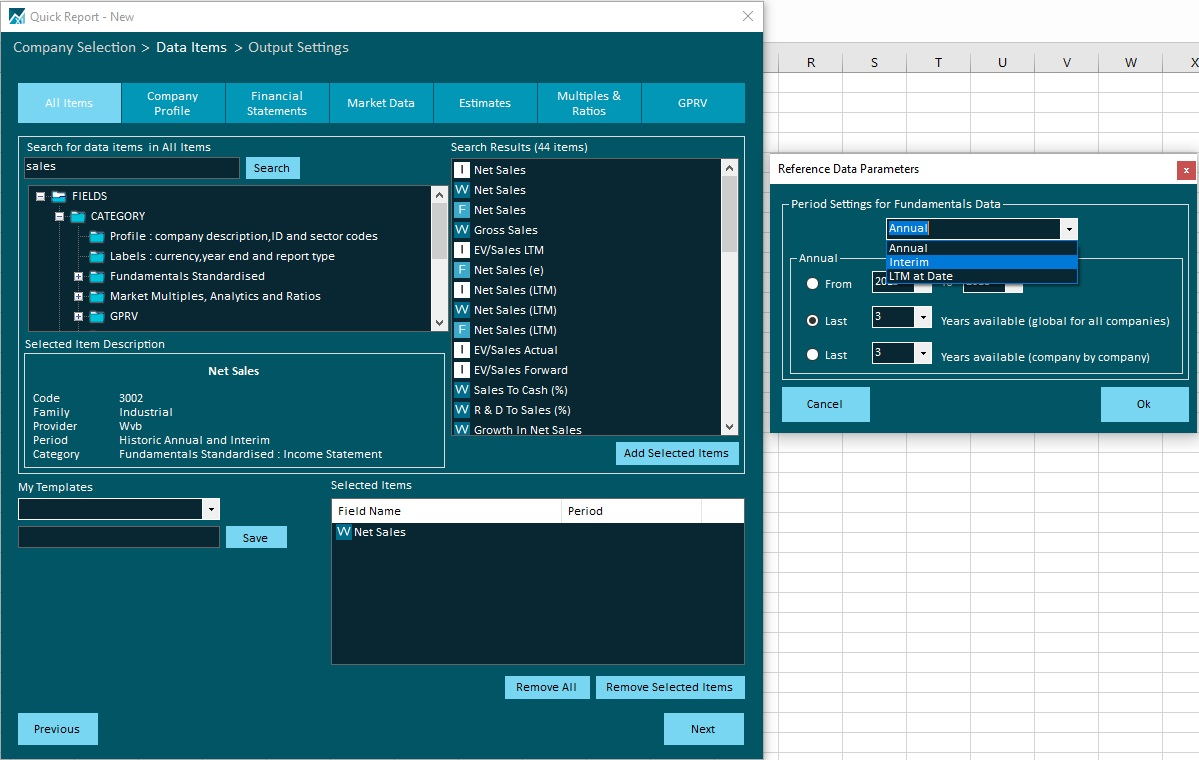
Task: Expand the Fundamentals Standardised tree node
Action: [78, 276]
